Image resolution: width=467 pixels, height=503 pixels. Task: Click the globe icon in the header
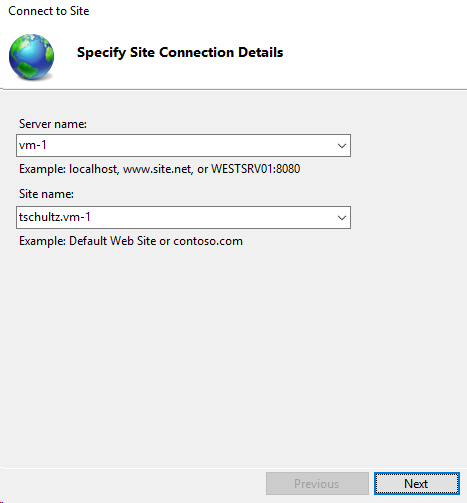(x=31, y=57)
